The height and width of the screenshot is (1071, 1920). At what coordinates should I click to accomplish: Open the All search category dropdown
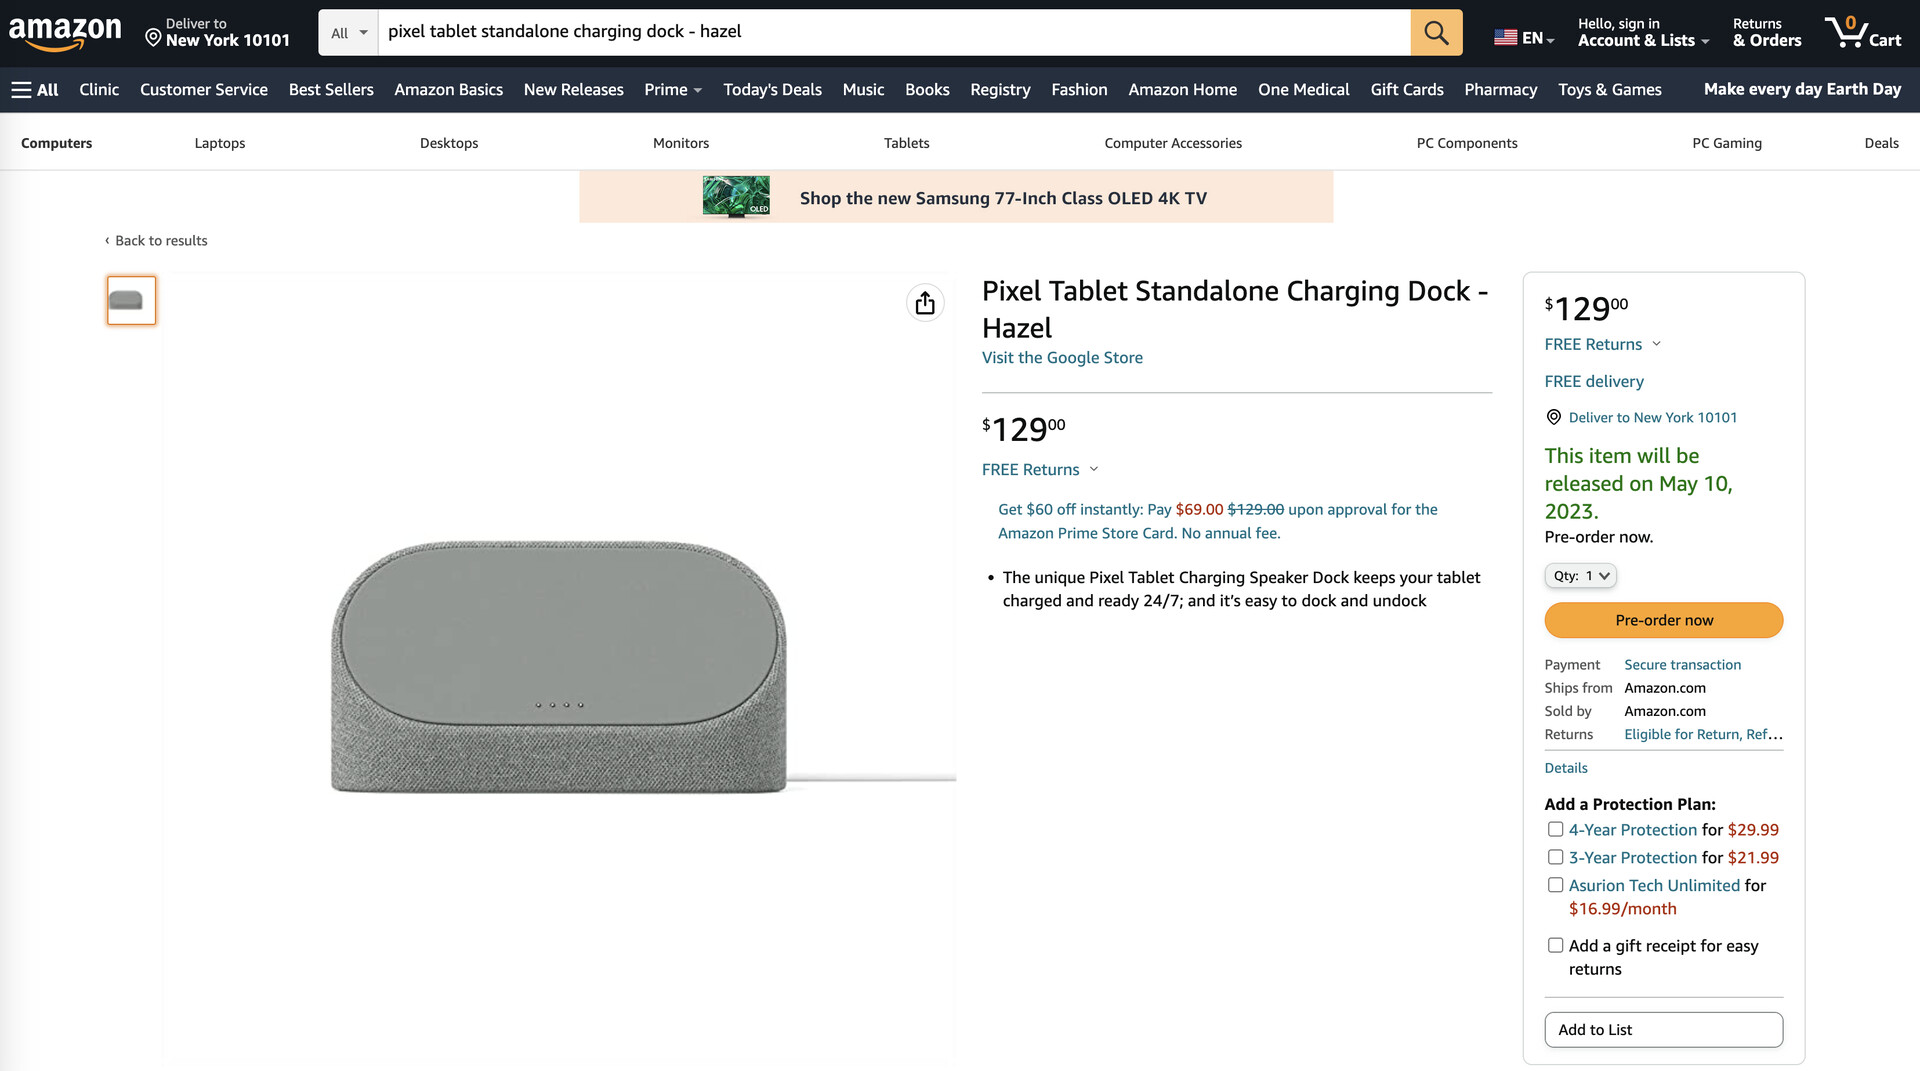click(349, 33)
